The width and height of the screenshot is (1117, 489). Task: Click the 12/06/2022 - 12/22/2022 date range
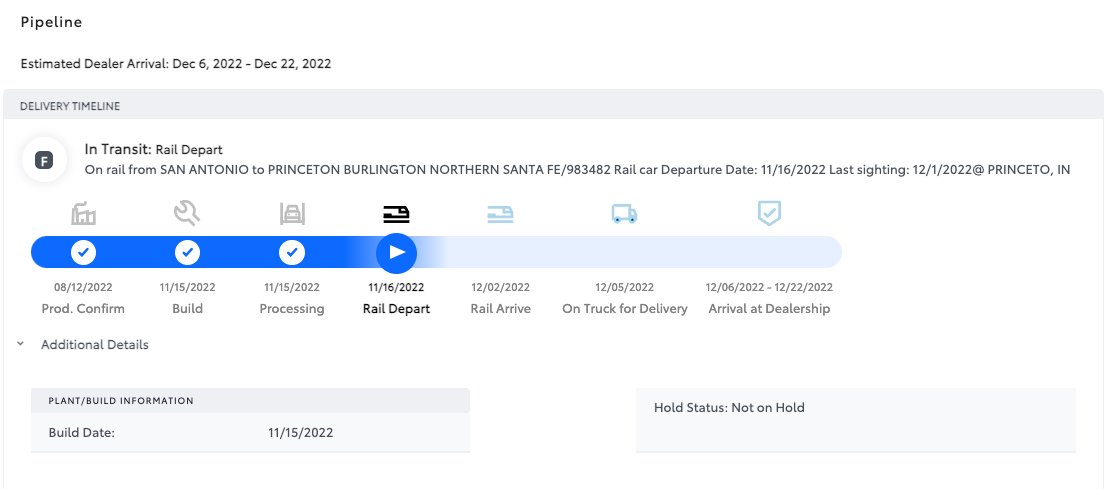pos(769,287)
